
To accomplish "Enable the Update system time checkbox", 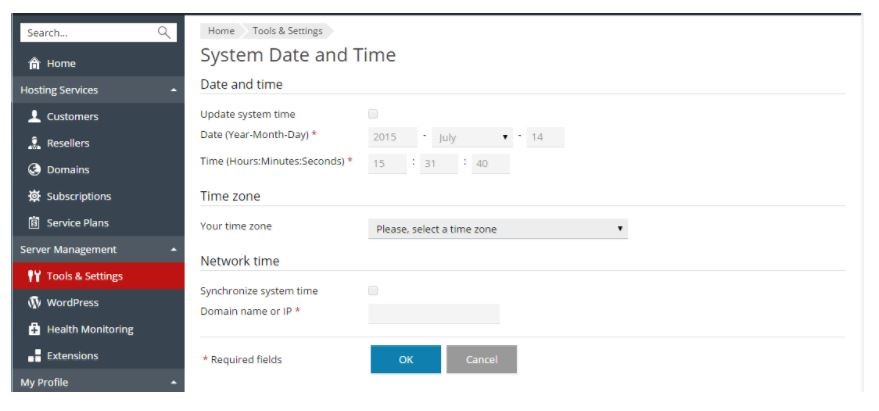I will click(373, 114).
